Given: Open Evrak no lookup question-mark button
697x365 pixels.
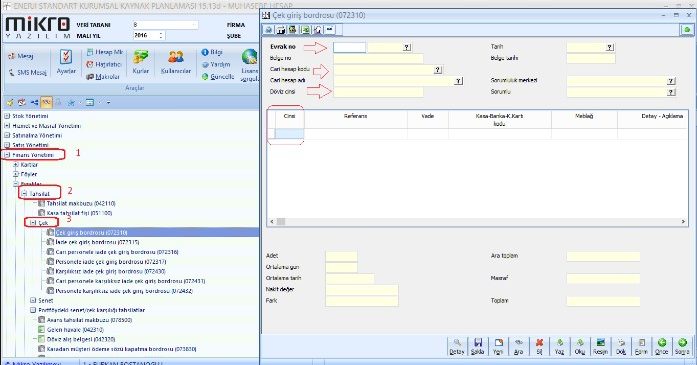Looking at the screenshot, I should pos(407,47).
